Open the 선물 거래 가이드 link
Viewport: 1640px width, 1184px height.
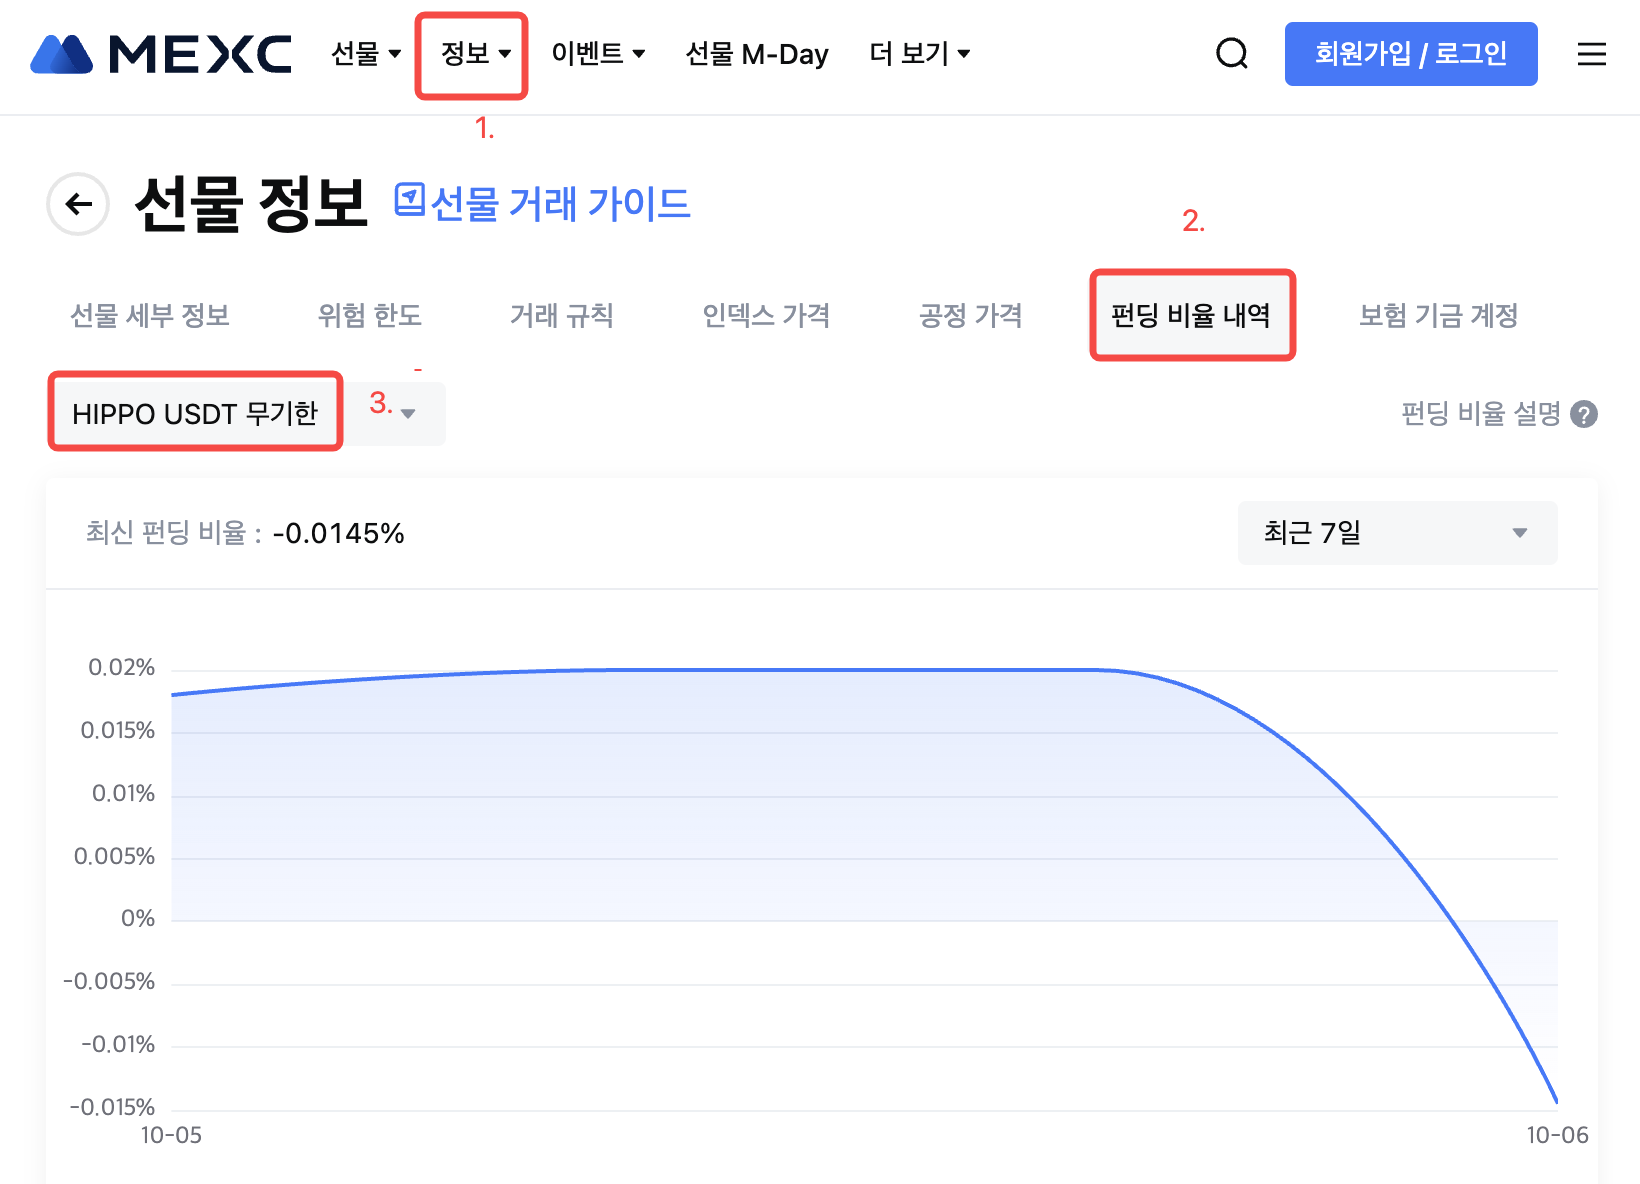560,204
